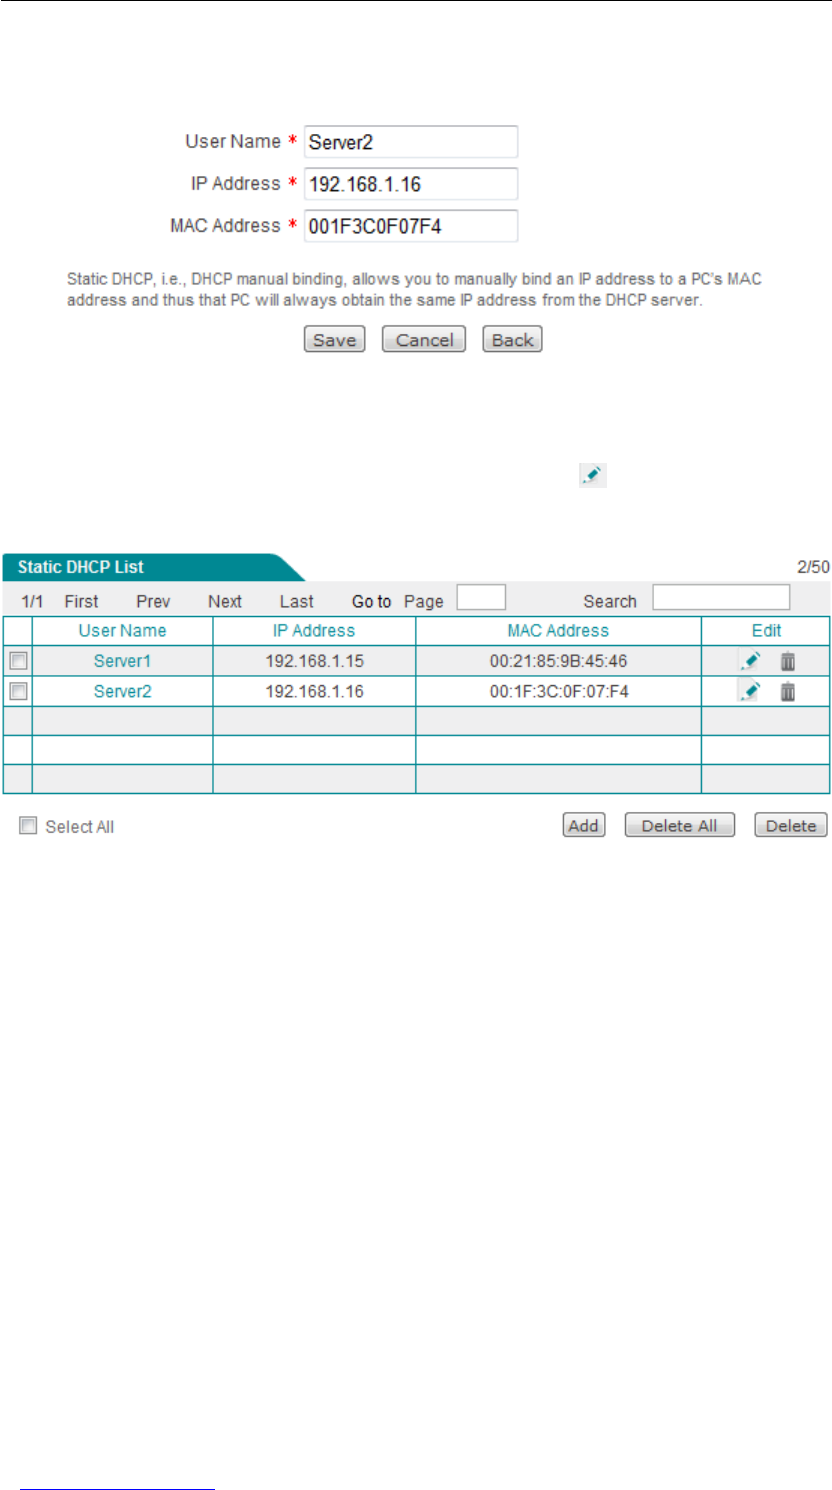Edit the Server1 entry with pencil icon
The height and width of the screenshot is (1490, 832).
click(x=750, y=660)
